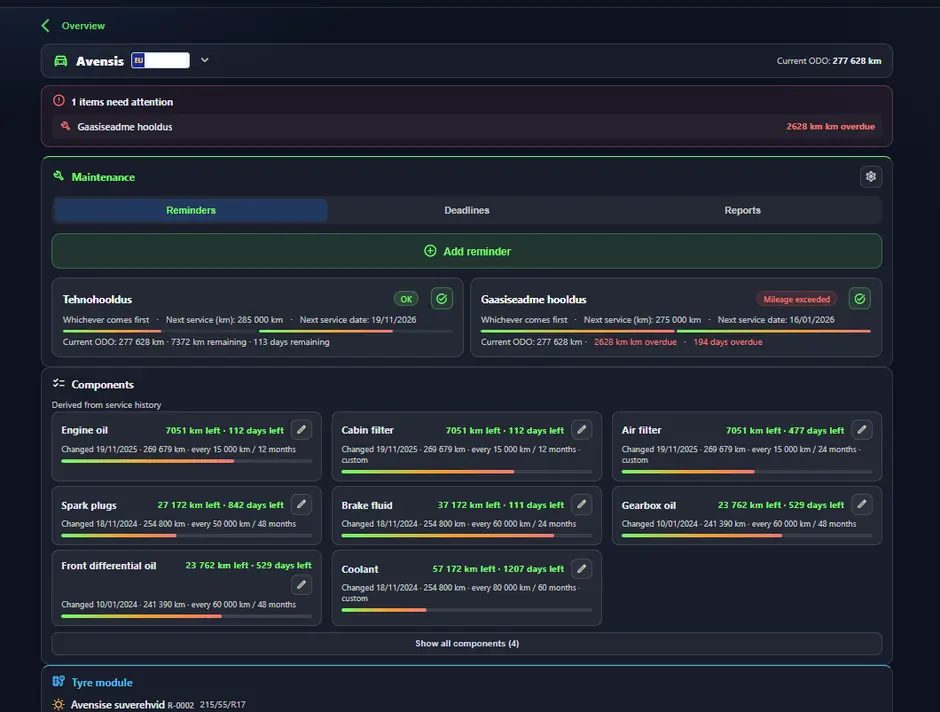
Task: Click the EU license plate field
Action: click(x=161, y=61)
